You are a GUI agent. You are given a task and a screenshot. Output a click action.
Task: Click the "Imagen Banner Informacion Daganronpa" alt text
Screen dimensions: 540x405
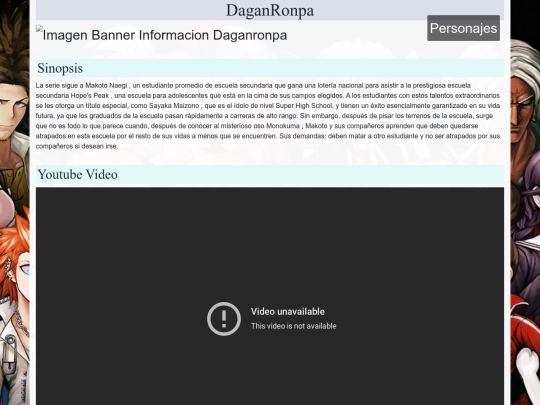pyautogui.click(x=165, y=35)
